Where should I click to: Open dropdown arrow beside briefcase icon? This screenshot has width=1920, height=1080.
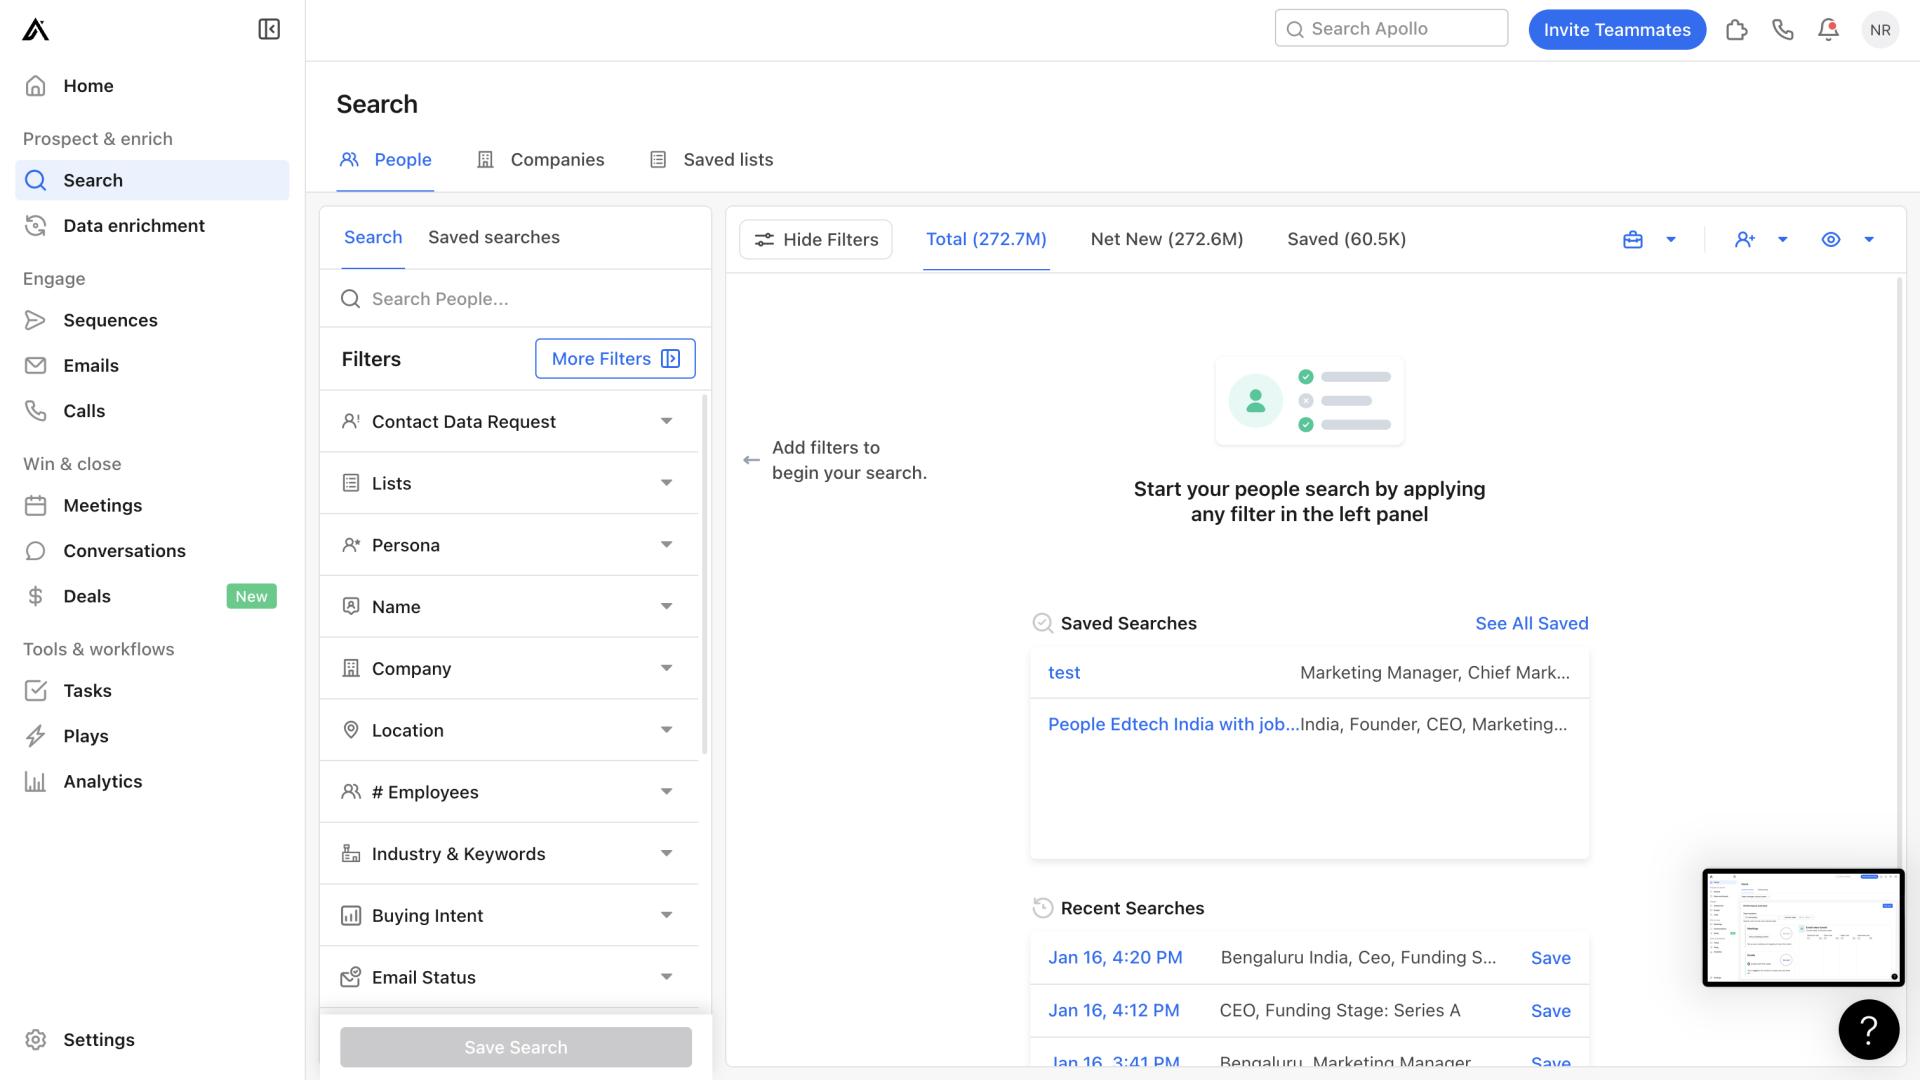click(1671, 240)
